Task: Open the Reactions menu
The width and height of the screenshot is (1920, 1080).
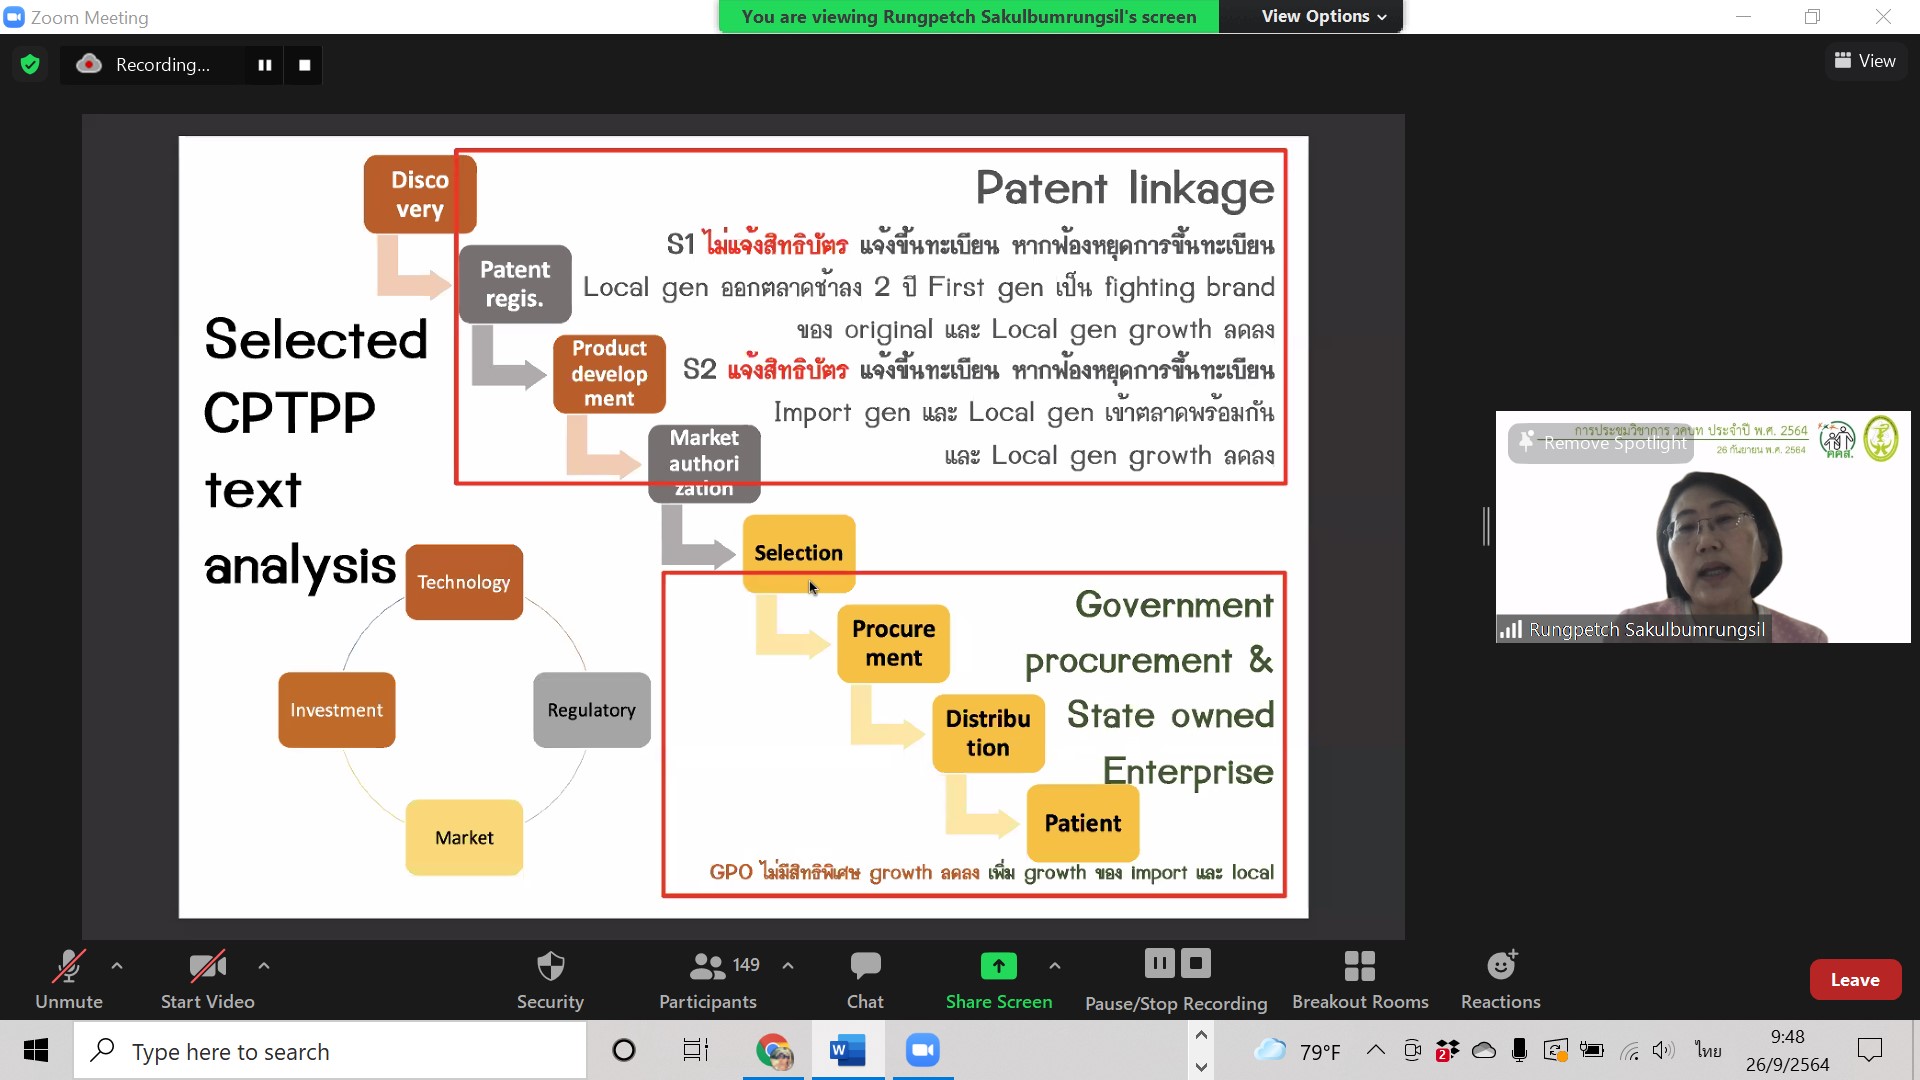Action: pyautogui.click(x=1501, y=979)
